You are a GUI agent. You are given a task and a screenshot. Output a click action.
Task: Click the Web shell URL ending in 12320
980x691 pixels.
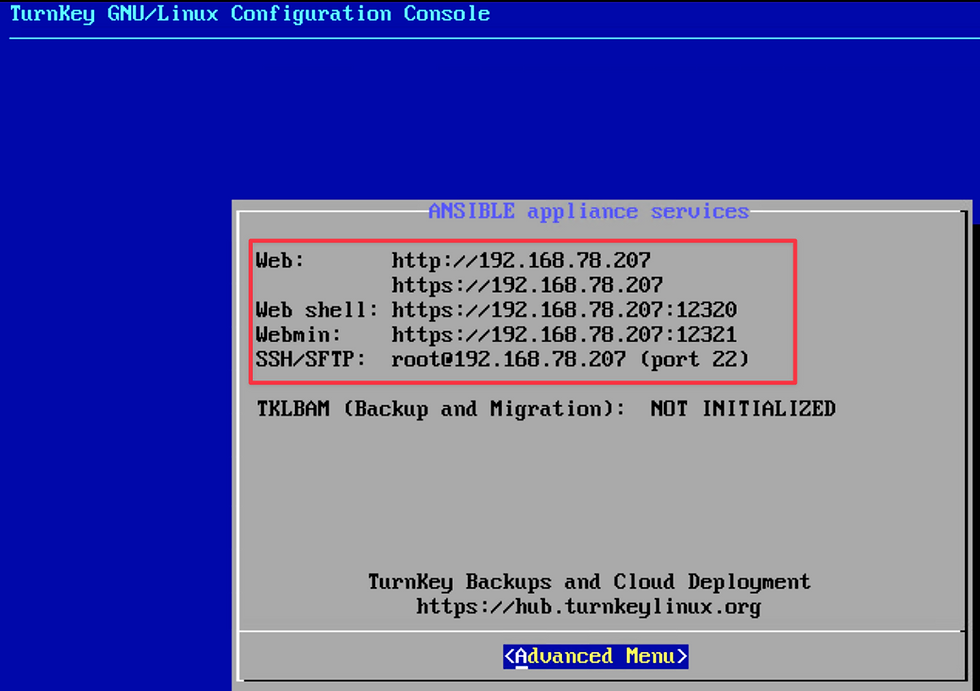[564, 310]
